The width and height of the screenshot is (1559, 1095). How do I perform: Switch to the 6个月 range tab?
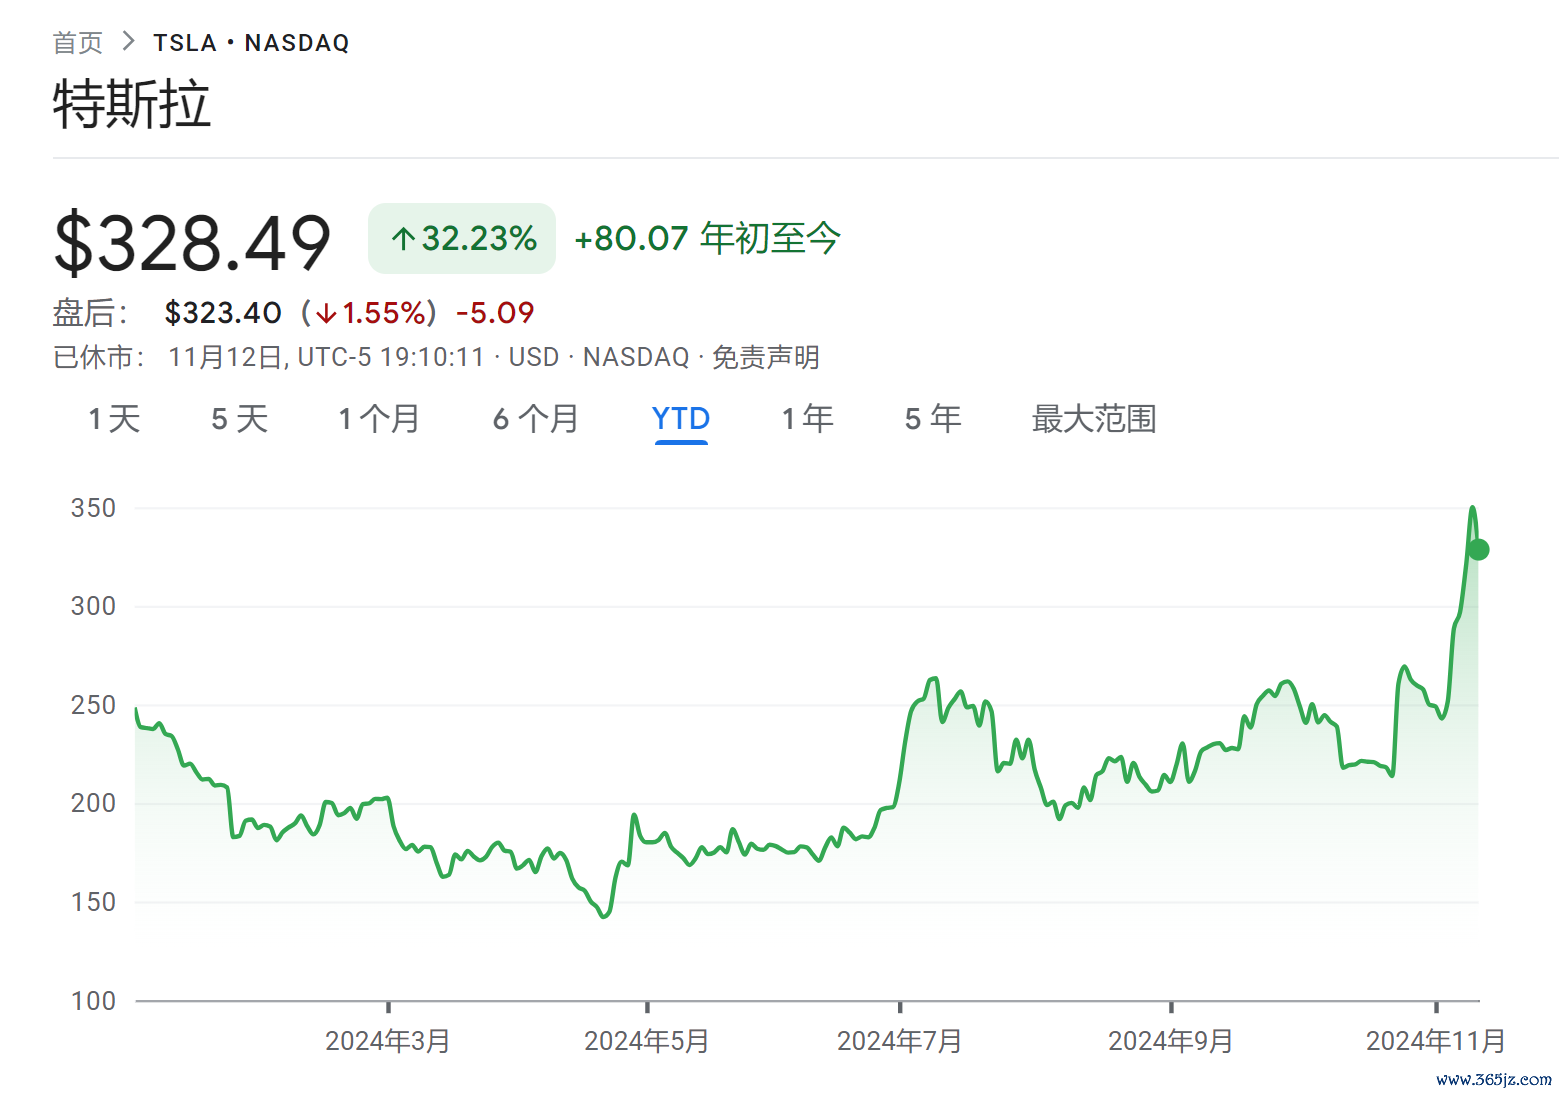pyautogui.click(x=536, y=419)
